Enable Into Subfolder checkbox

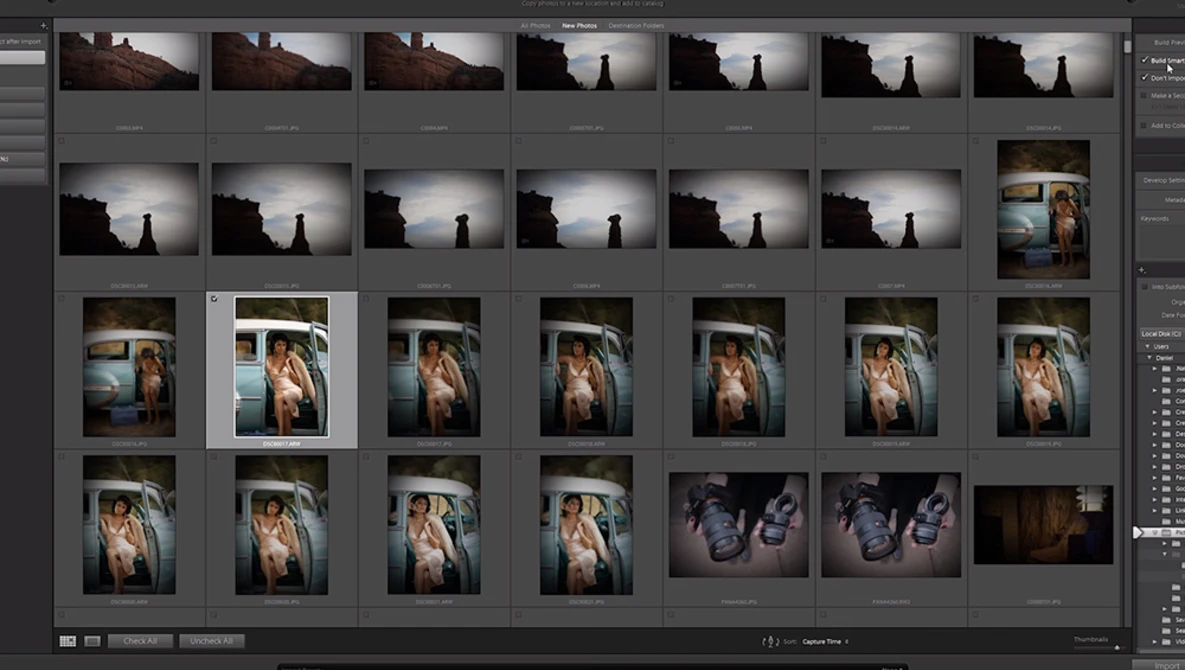point(1144,287)
